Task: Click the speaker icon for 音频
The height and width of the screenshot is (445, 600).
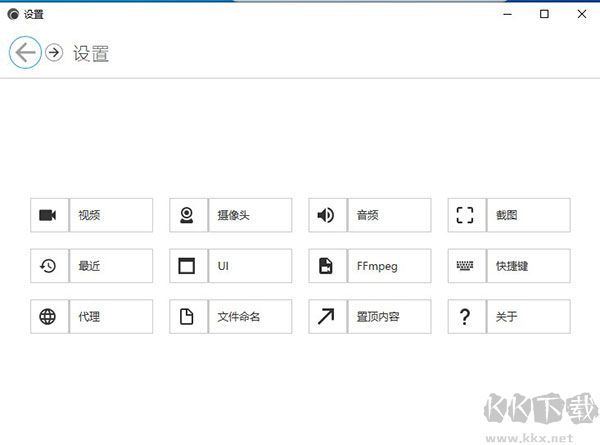Action: [x=326, y=215]
